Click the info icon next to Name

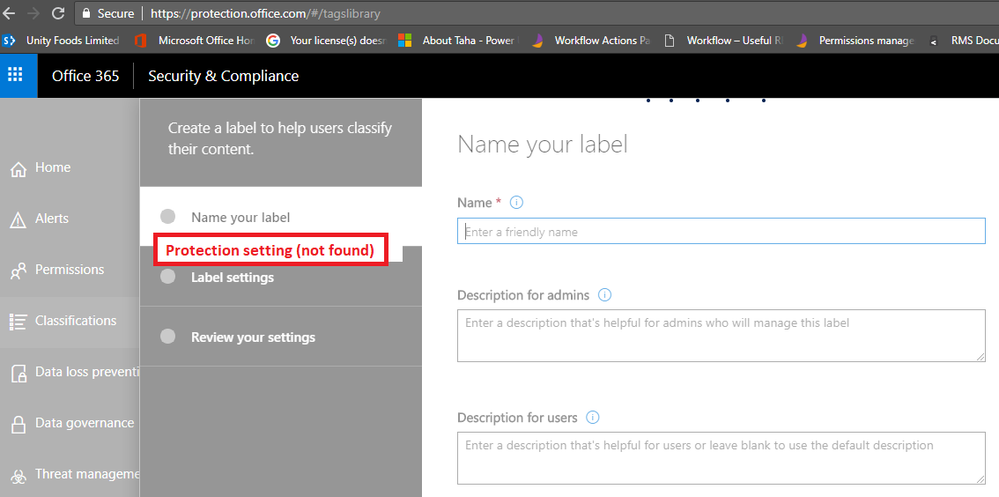coord(517,203)
